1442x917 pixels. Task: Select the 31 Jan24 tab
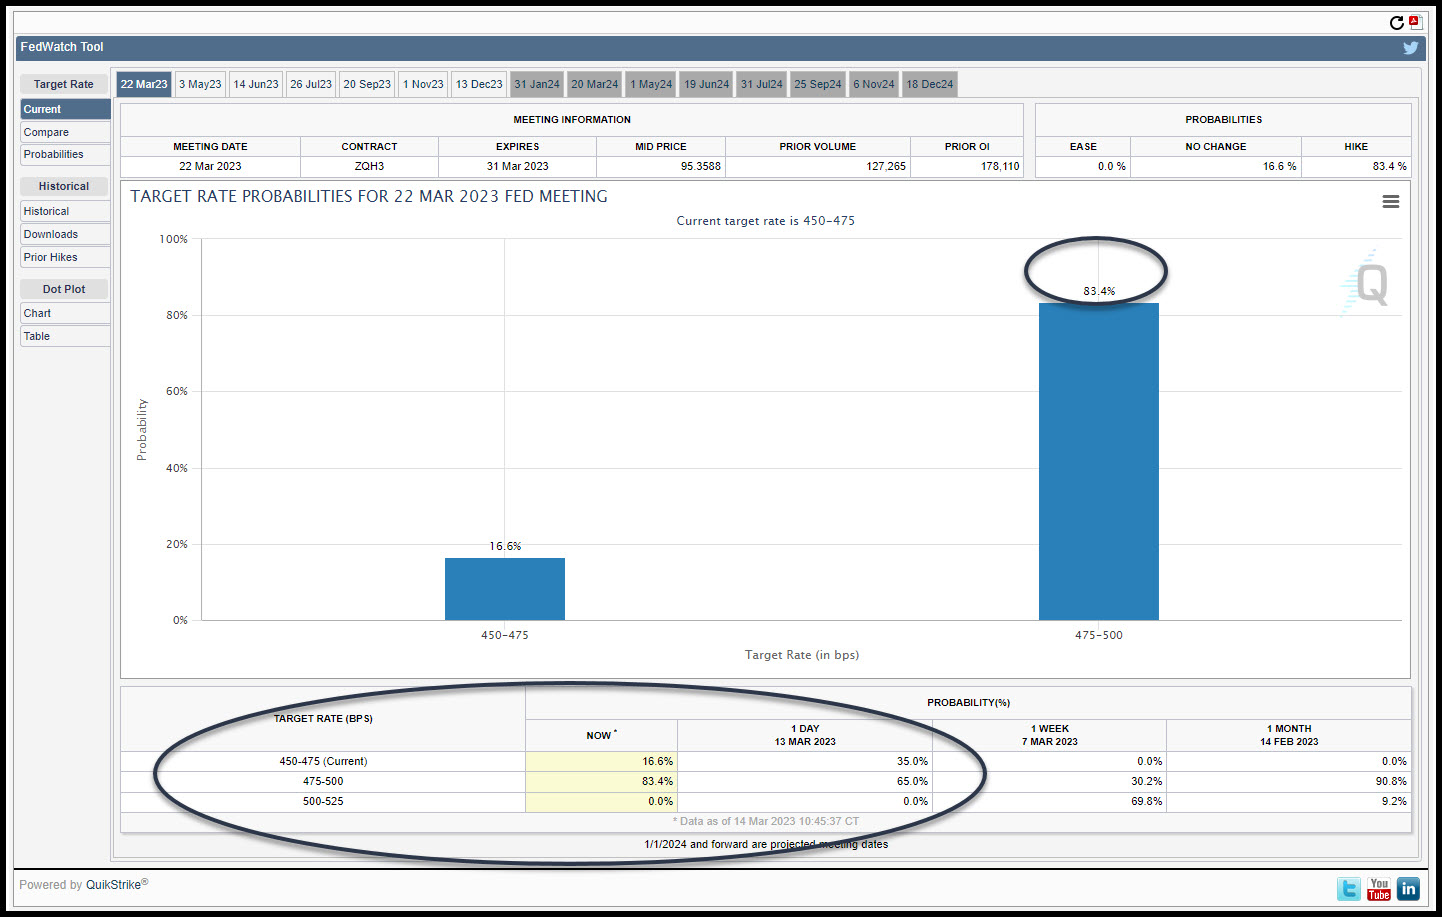click(537, 84)
